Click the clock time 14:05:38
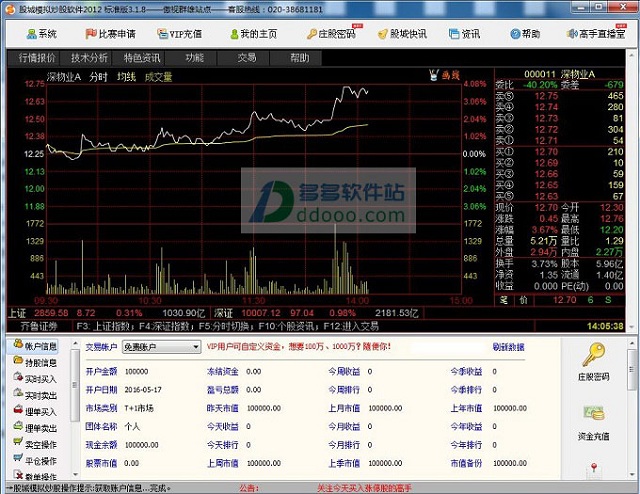Image resolution: width=640 pixels, height=494 pixels. point(605,326)
